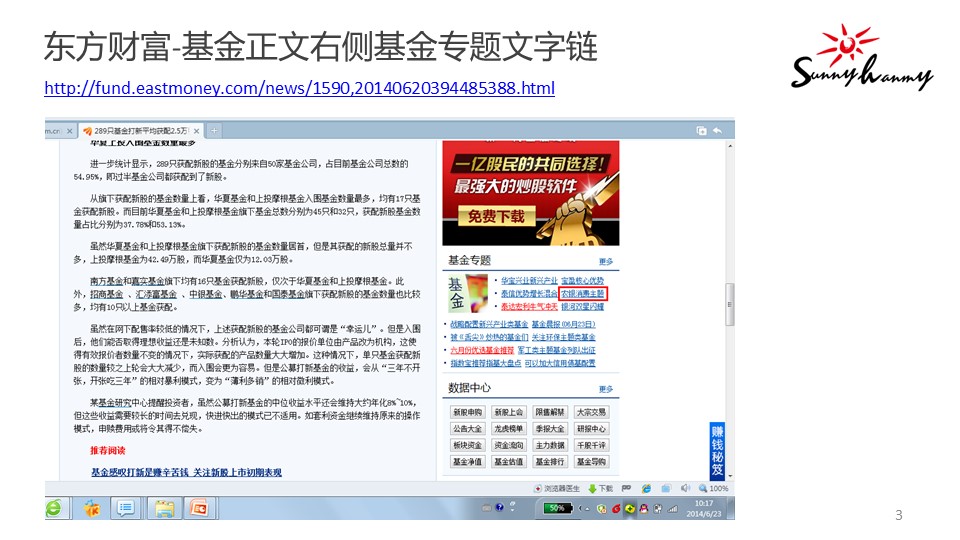Open 战略配置新兴产业类基金 link

(x=489, y=324)
